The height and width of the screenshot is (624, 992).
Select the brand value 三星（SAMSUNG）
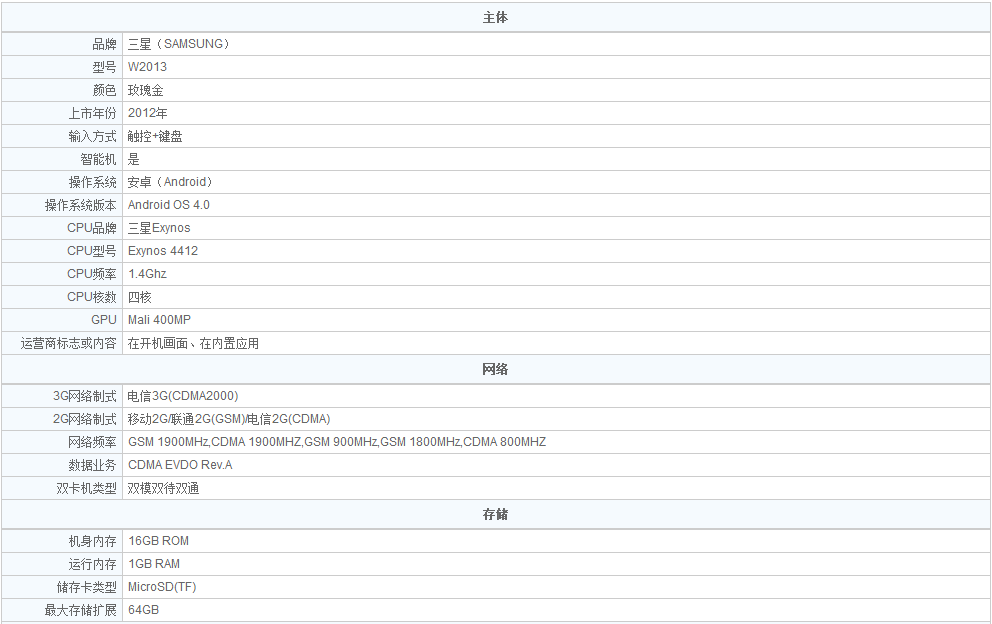click(x=179, y=44)
